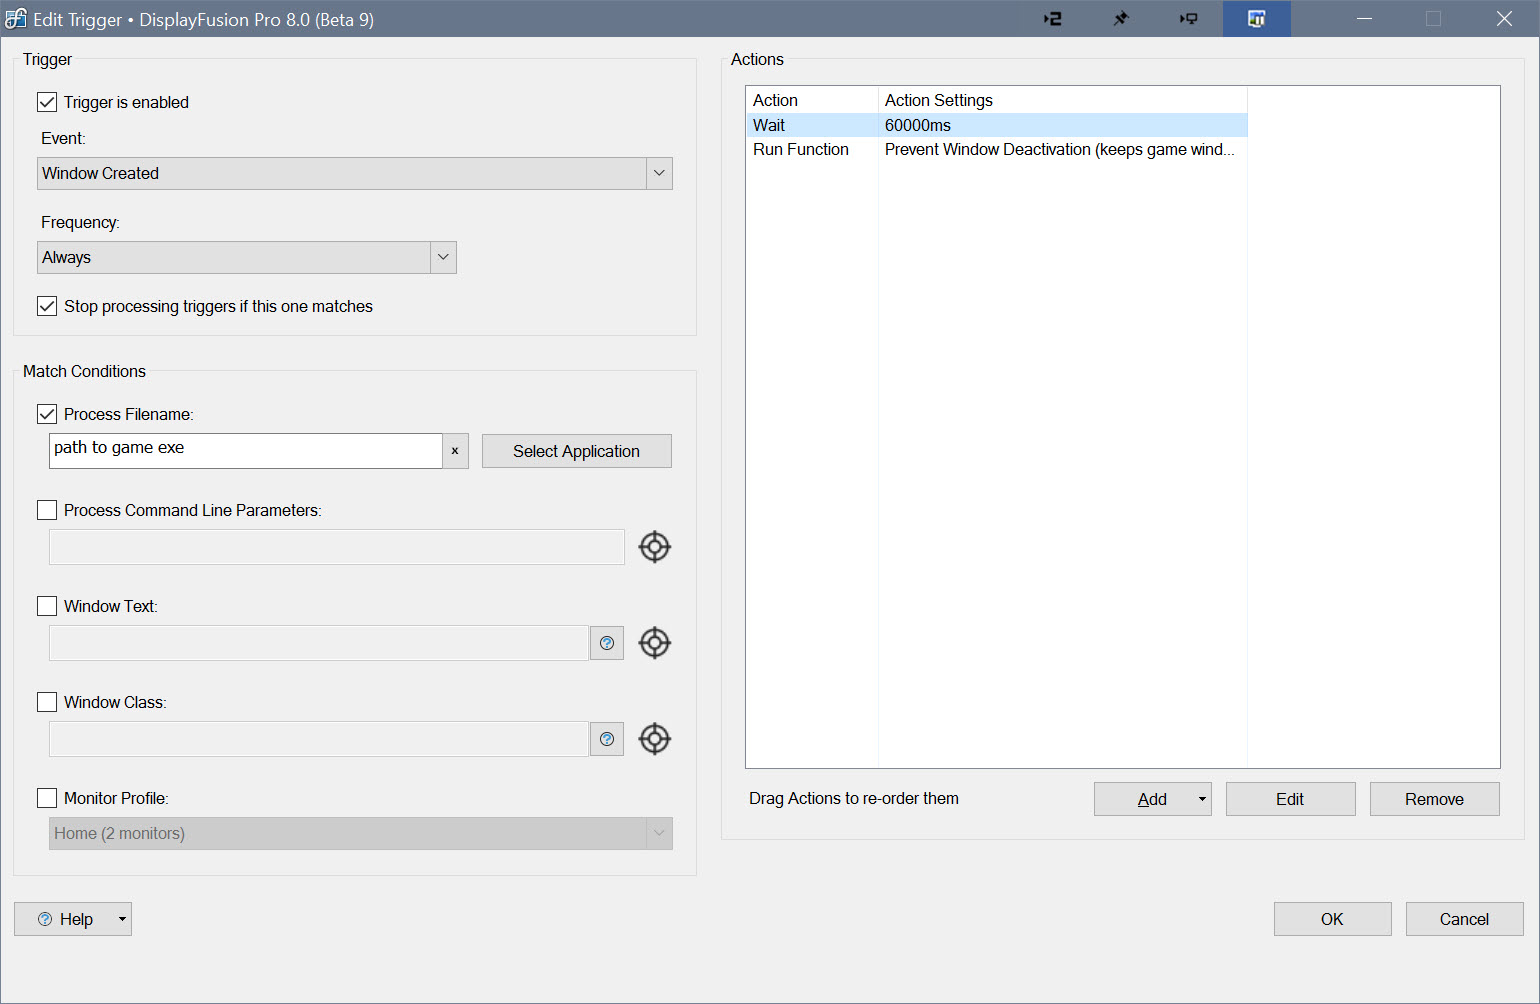This screenshot has height=1004, width=1540.
Task: Clear the Process Filename field with x
Action: pyautogui.click(x=455, y=451)
